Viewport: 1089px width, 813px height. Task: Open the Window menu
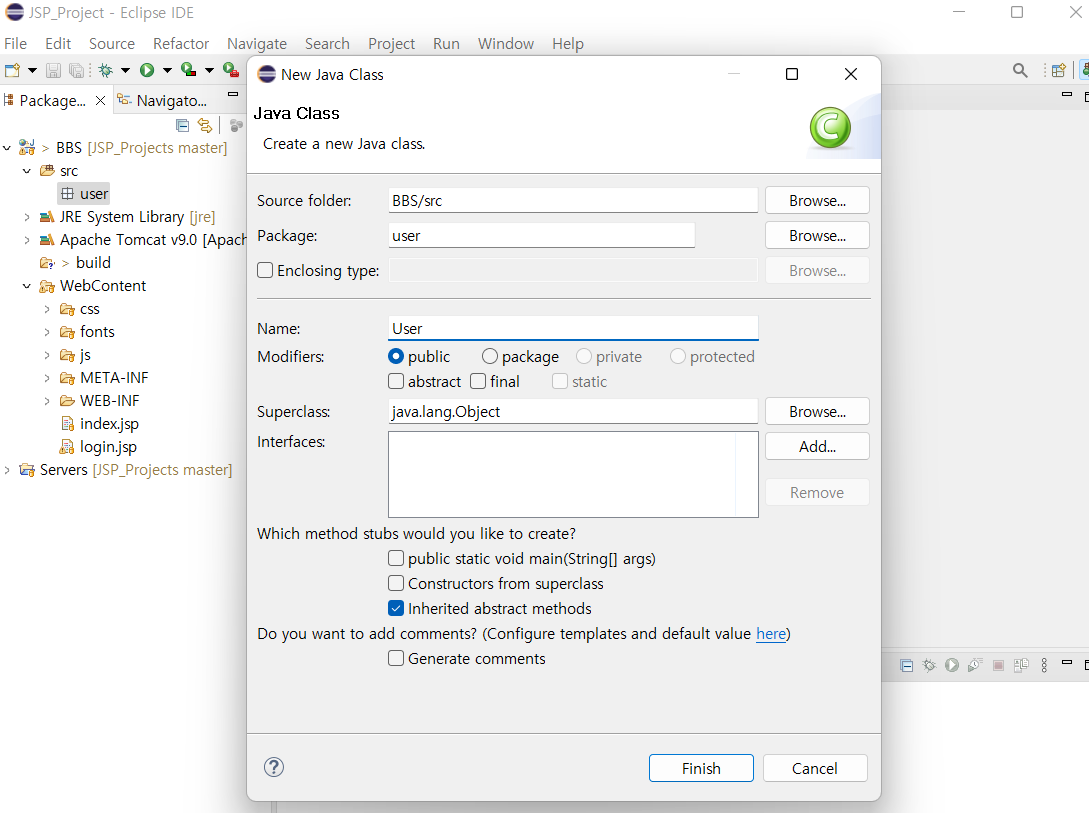click(x=506, y=44)
